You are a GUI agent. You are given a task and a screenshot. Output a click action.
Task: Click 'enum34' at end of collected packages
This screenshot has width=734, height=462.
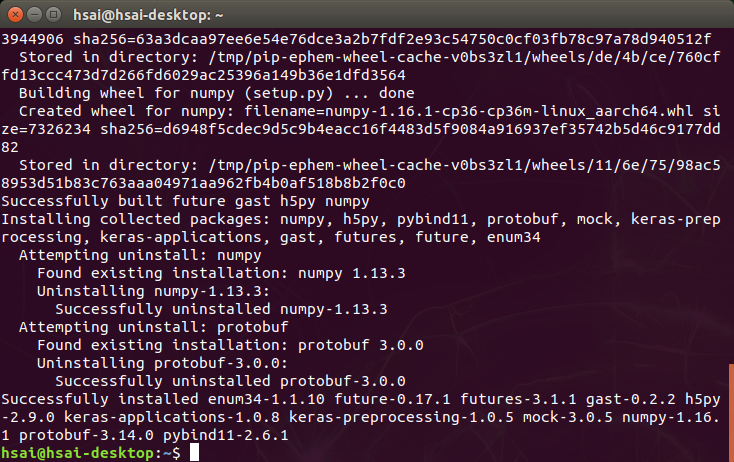click(514, 237)
